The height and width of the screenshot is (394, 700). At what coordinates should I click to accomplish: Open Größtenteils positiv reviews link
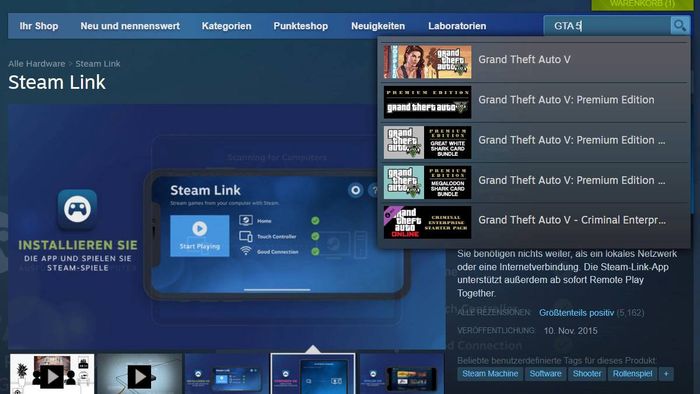click(576, 313)
